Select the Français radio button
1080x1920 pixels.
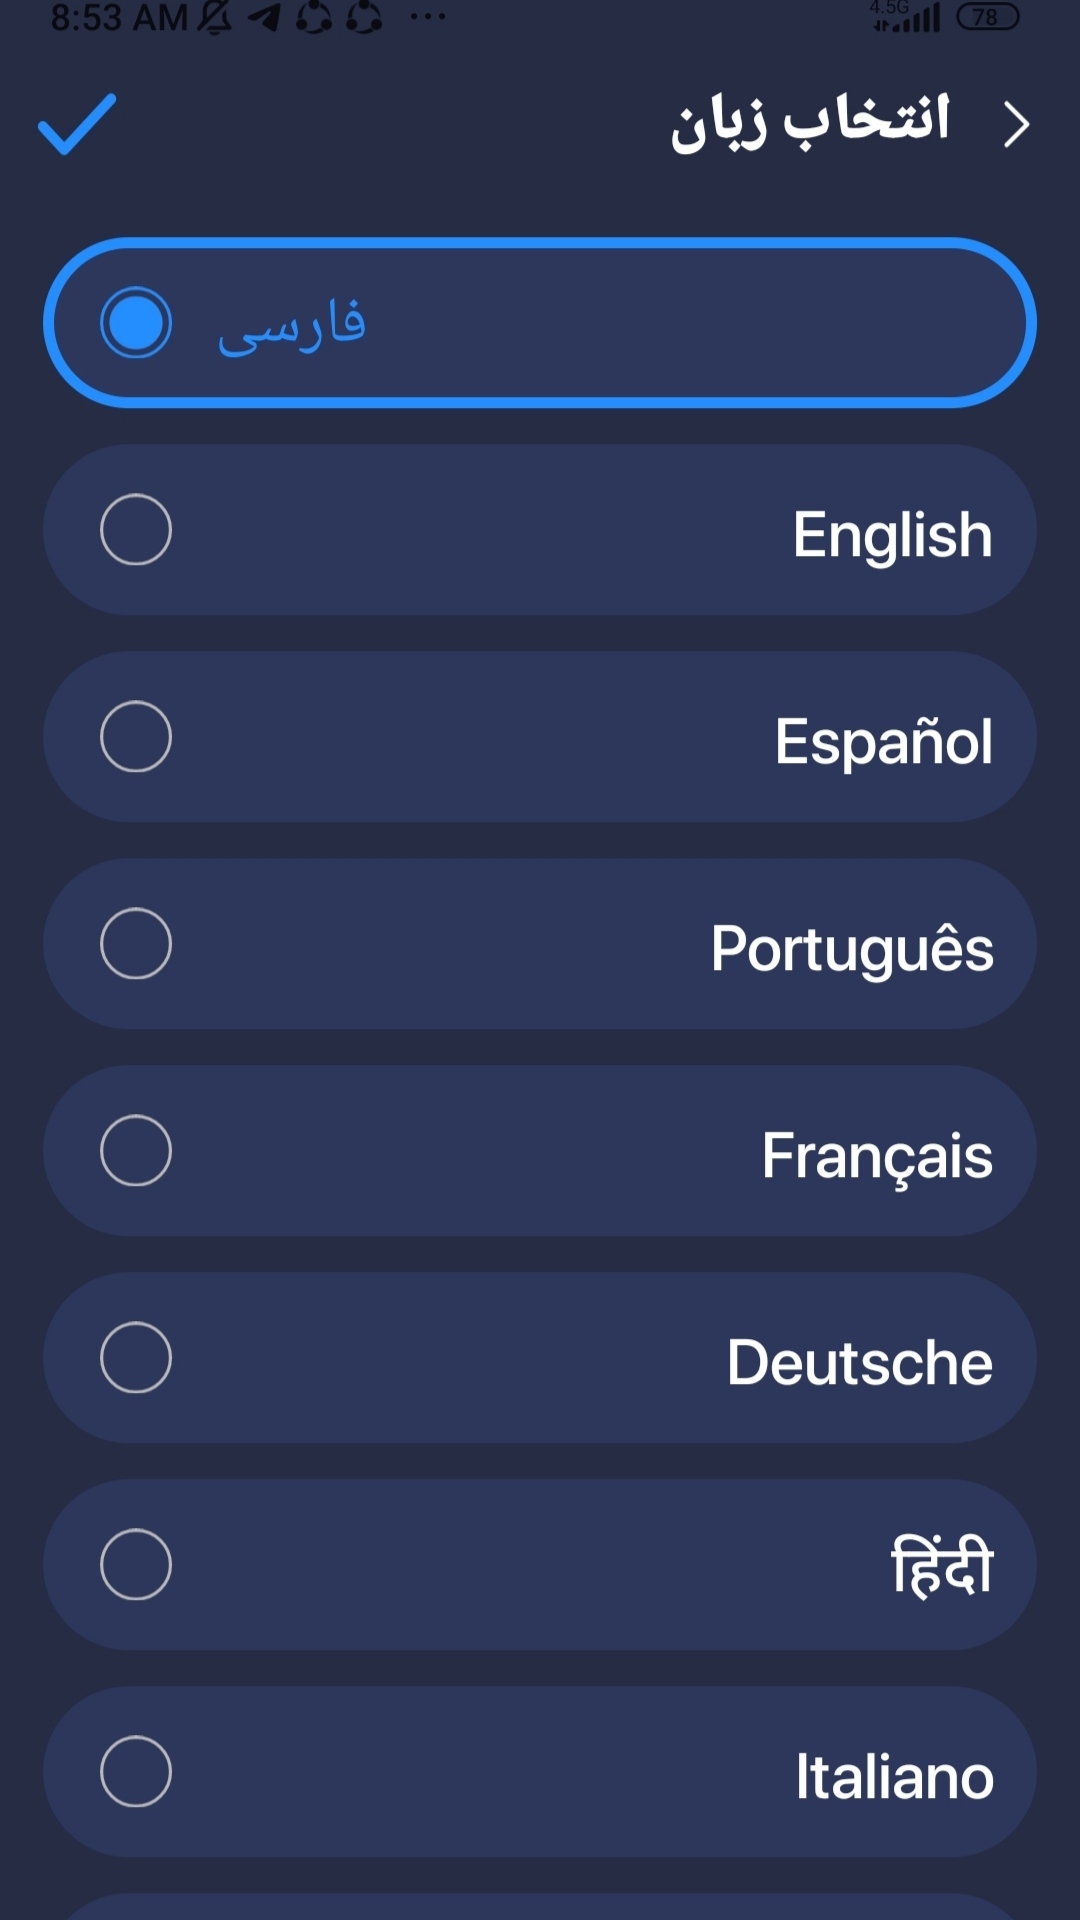click(136, 1151)
